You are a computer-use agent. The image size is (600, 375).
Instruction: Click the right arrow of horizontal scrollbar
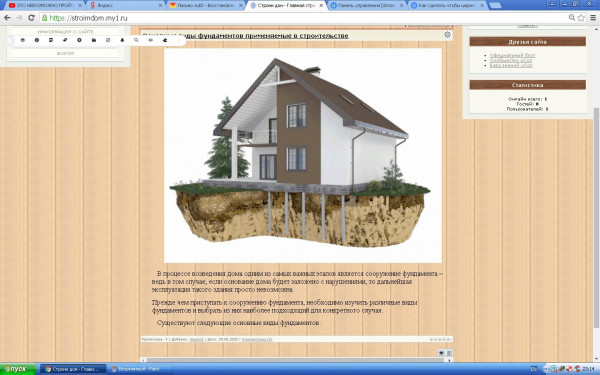coord(450,360)
